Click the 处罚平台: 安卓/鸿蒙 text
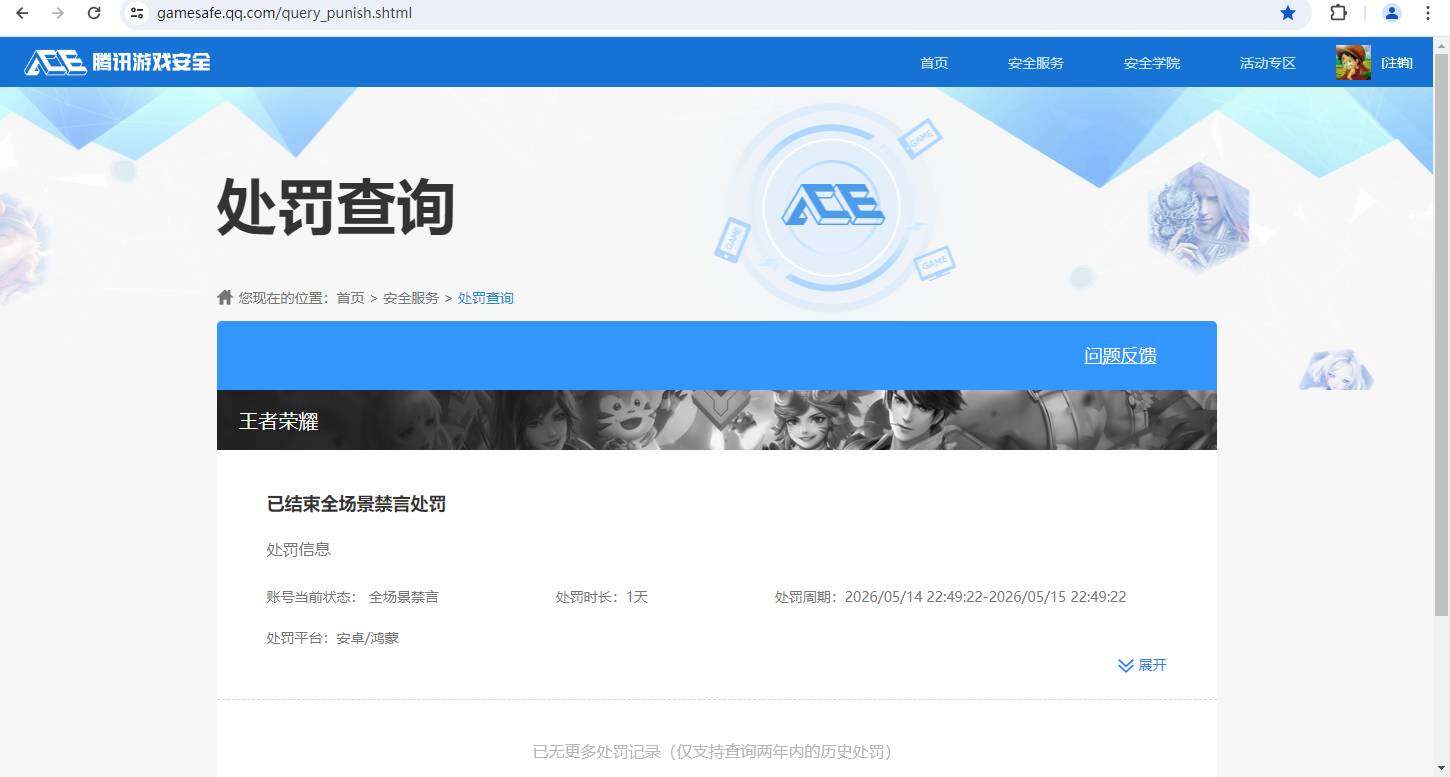 pos(332,638)
